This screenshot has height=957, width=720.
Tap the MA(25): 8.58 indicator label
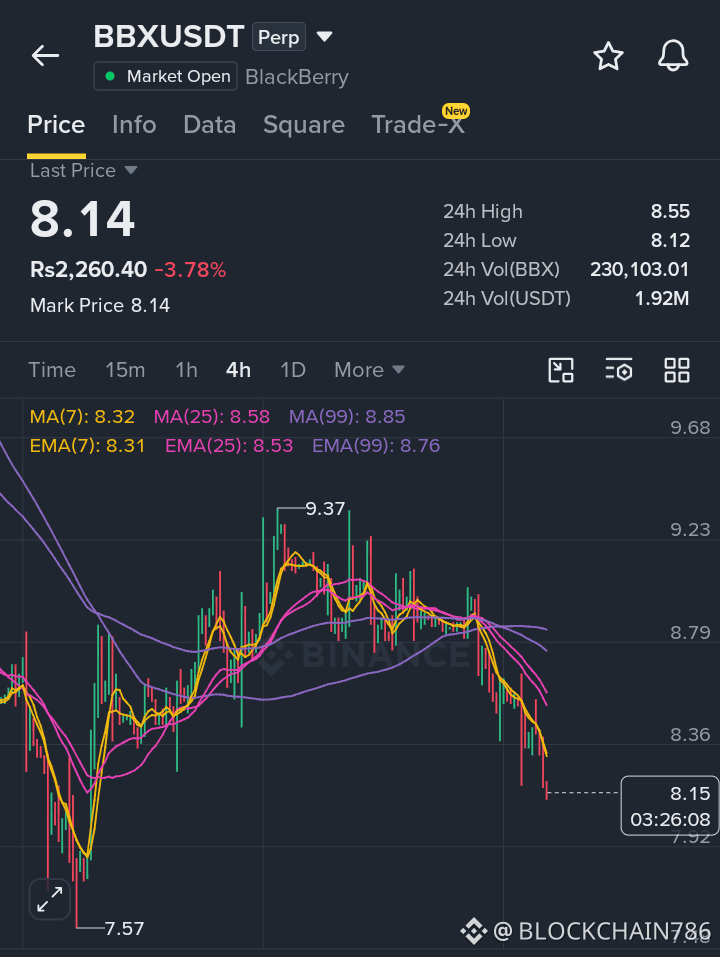pyautogui.click(x=212, y=417)
